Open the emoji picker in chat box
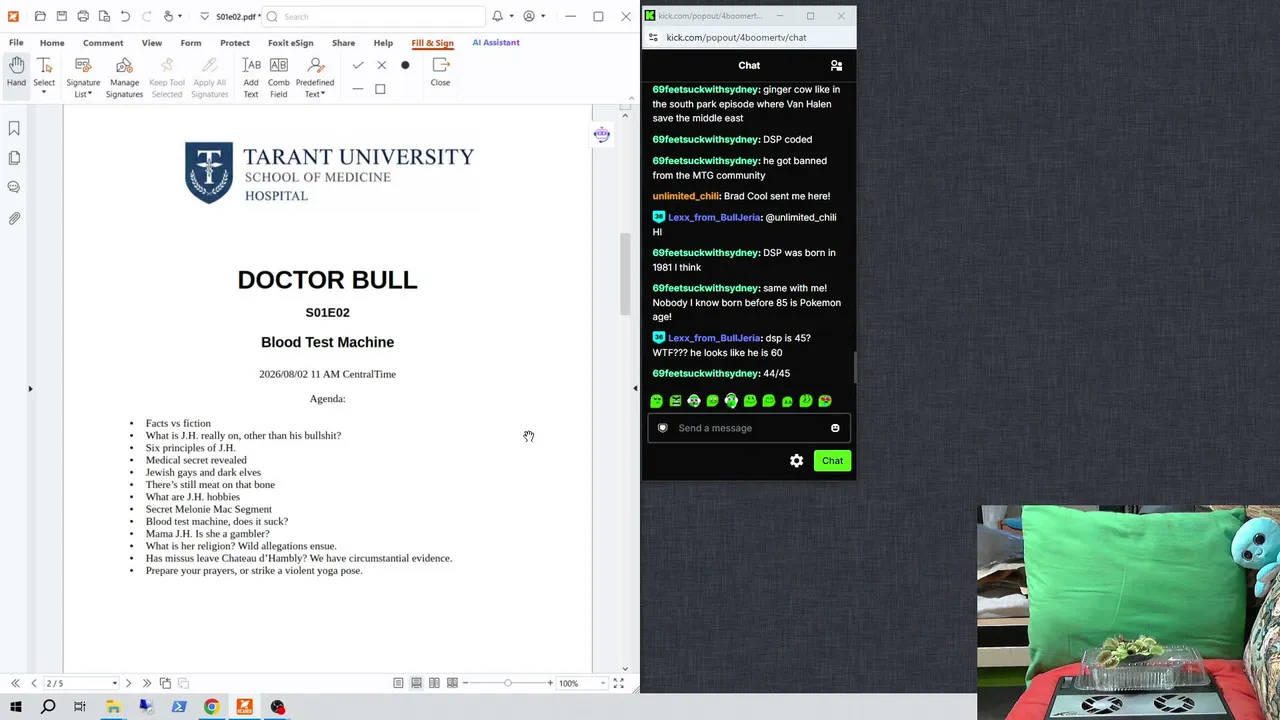Image resolution: width=1280 pixels, height=720 pixels. pos(835,428)
